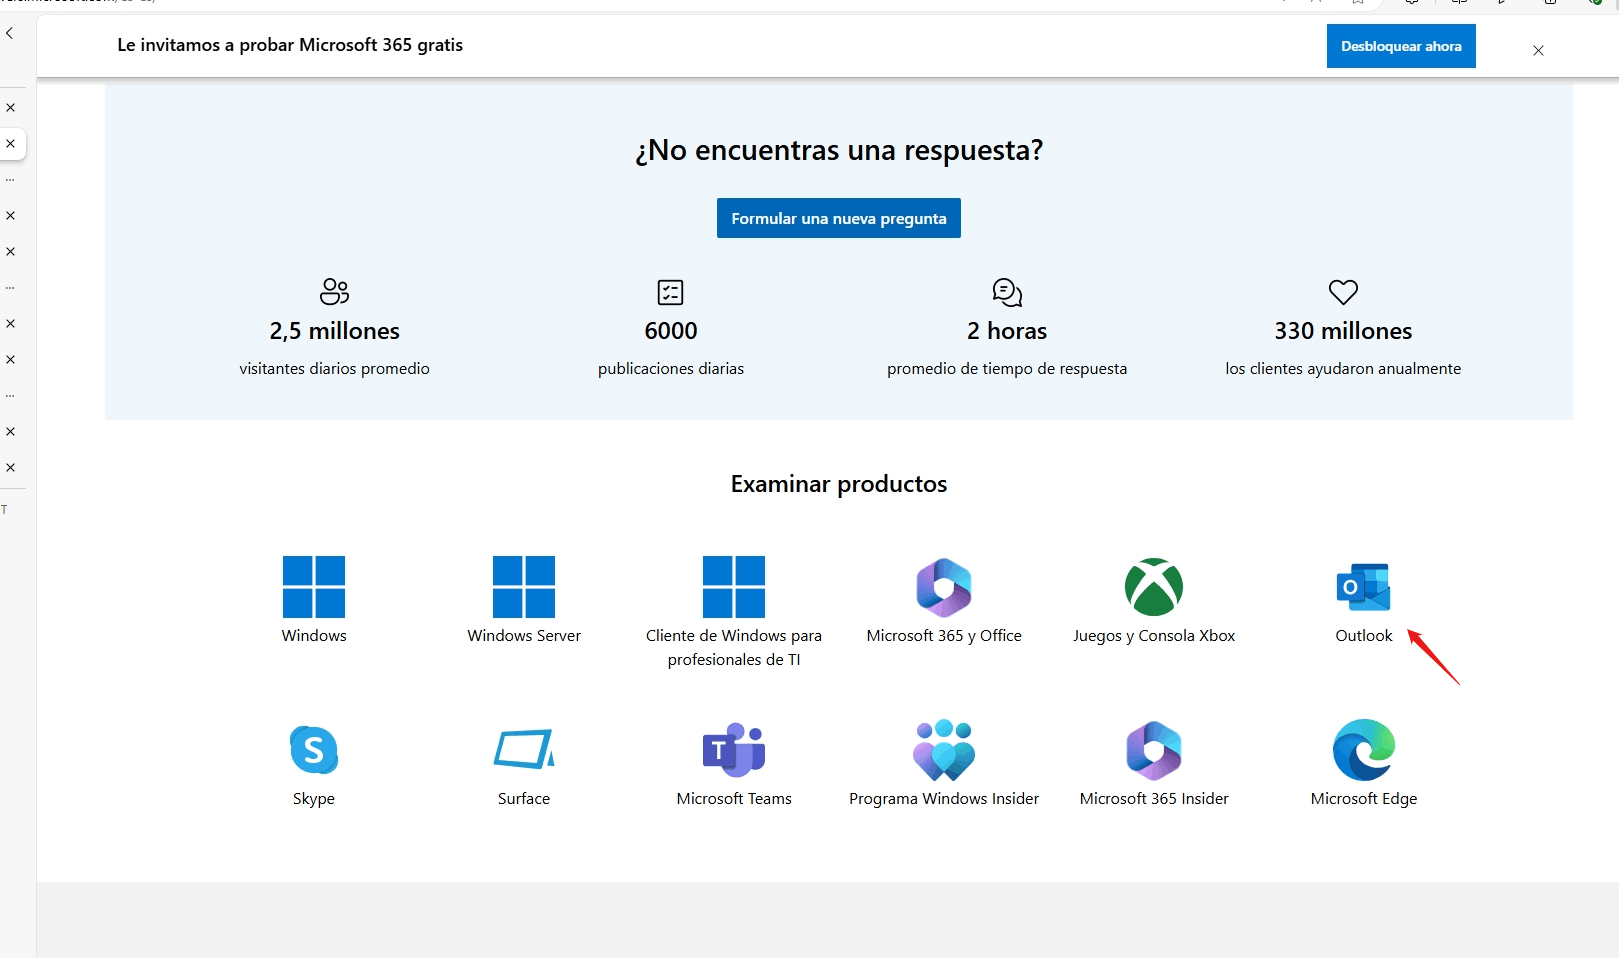
Task: Click the '2 horas' response time text
Action: pos(1007,331)
